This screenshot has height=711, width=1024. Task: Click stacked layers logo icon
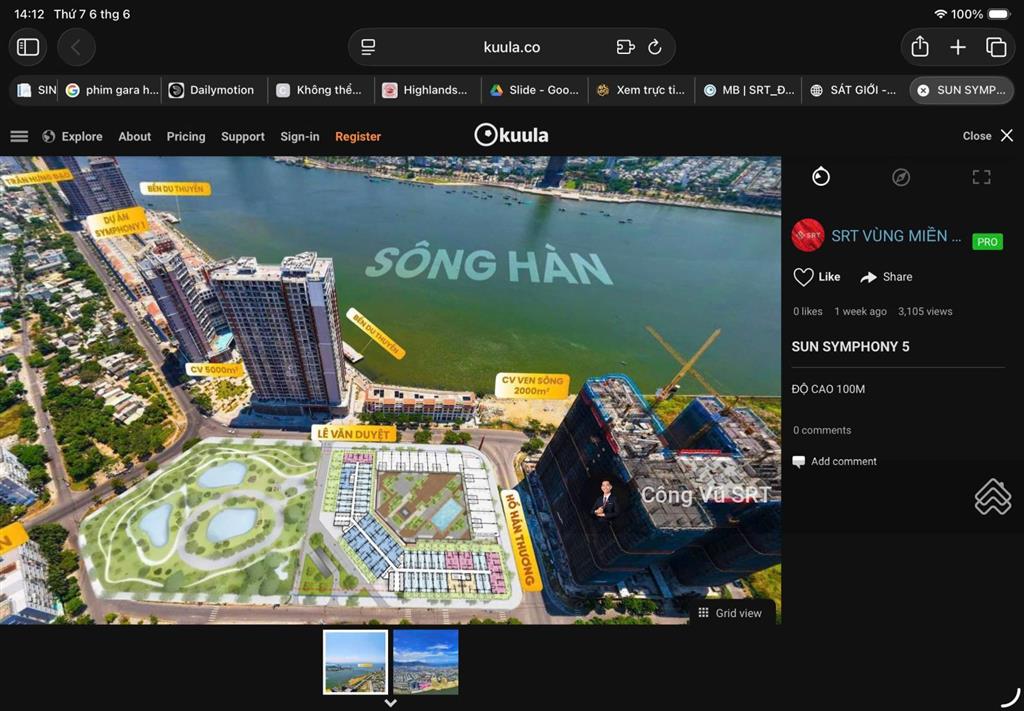(x=993, y=497)
